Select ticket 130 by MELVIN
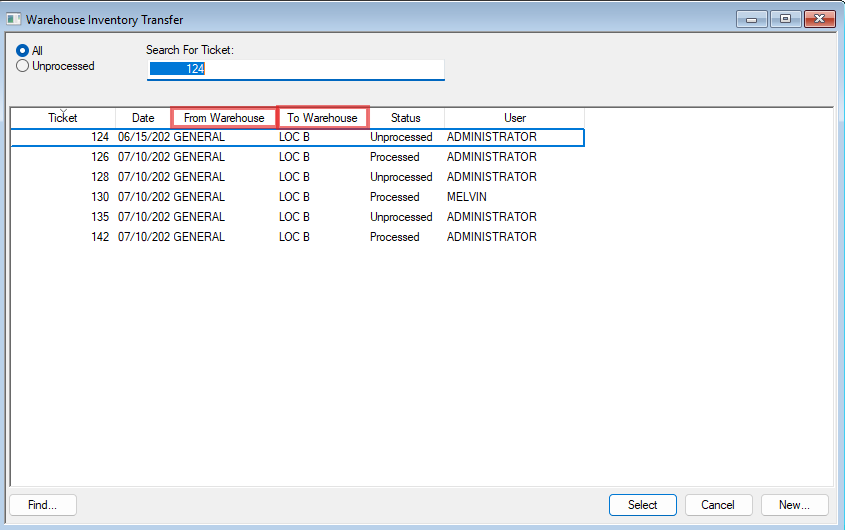Viewport: 845px width, 530px height. tap(297, 197)
